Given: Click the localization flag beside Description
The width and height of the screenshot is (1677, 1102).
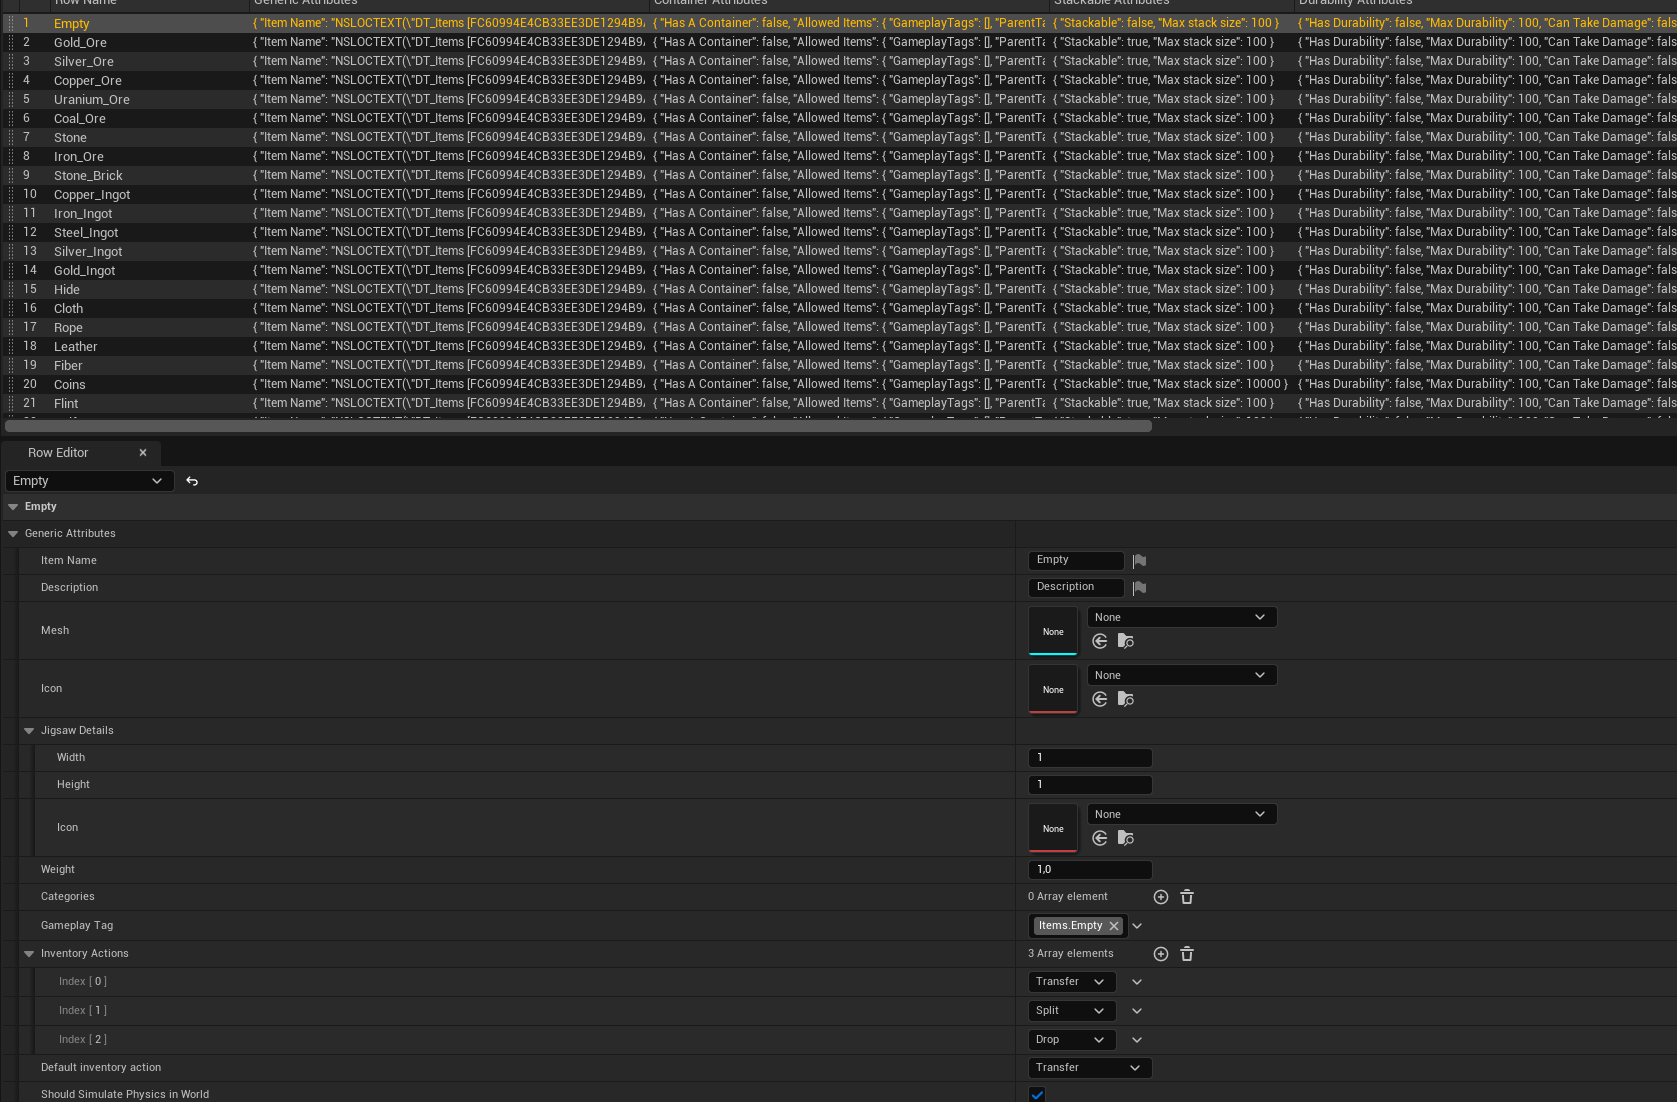Looking at the screenshot, I should (1139, 588).
